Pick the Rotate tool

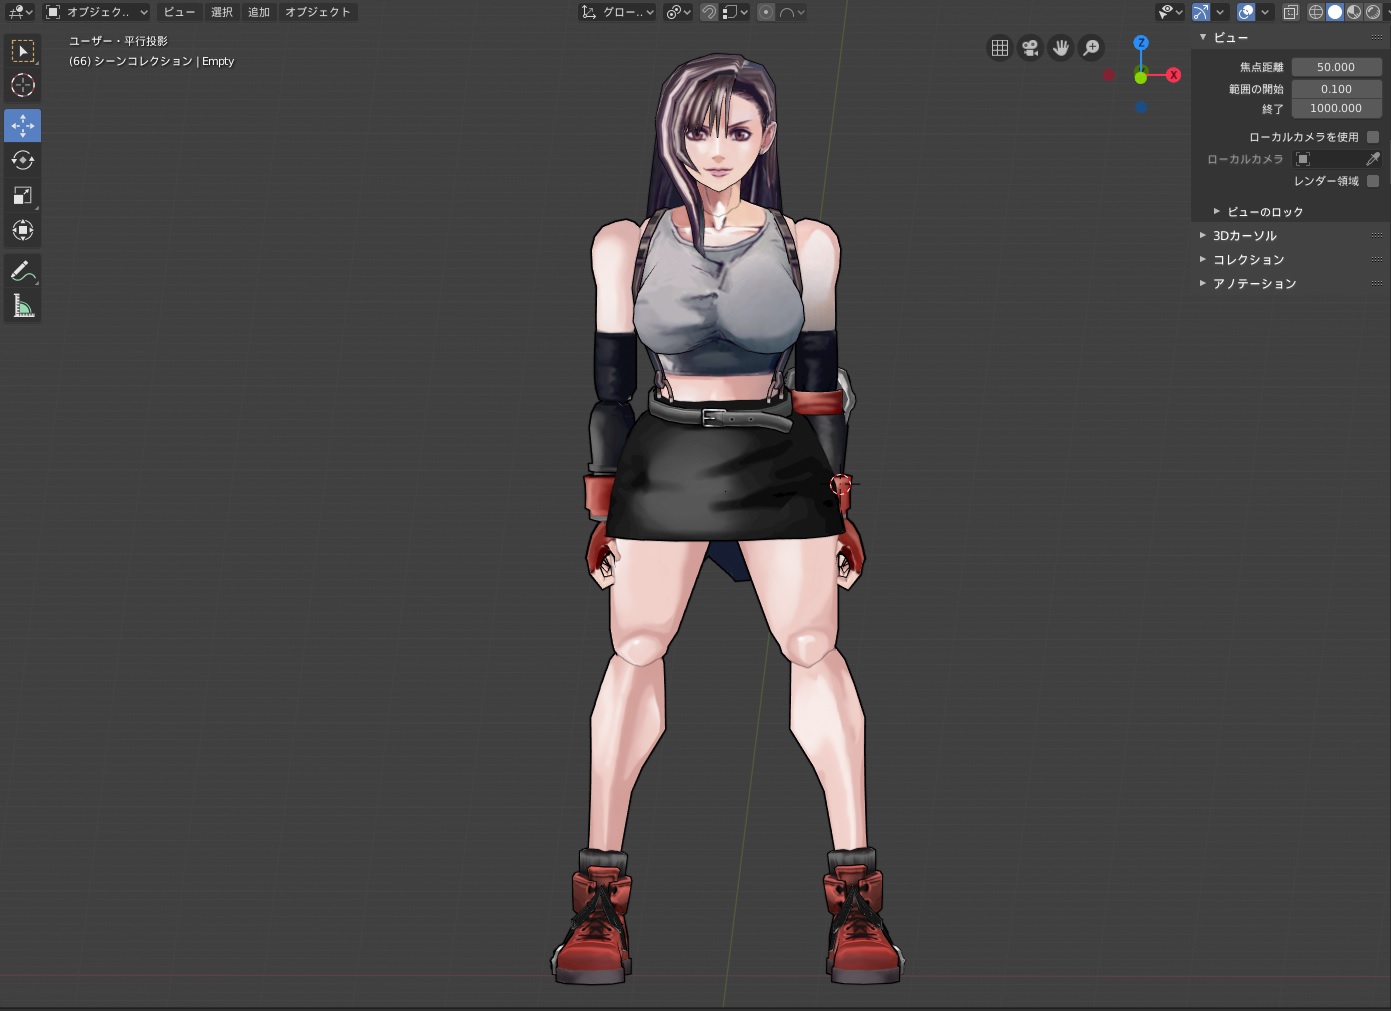pos(23,160)
